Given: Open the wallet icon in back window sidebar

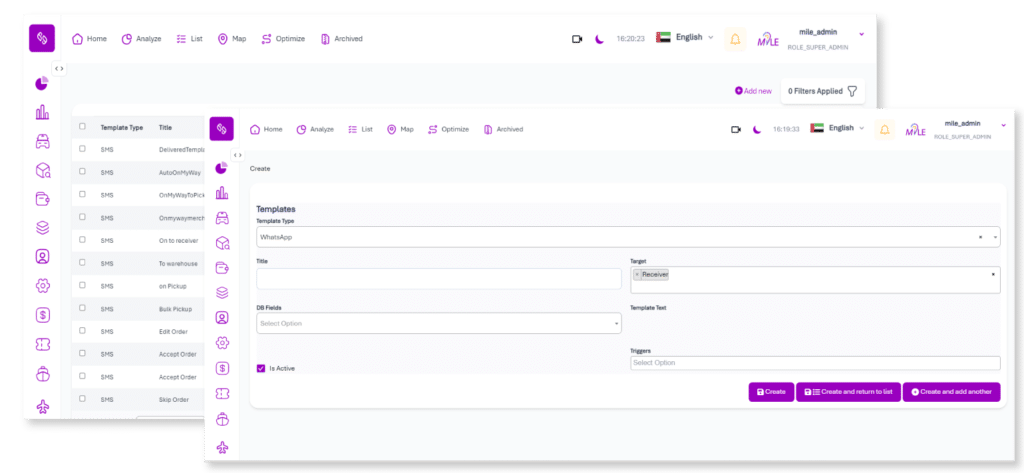Looking at the screenshot, I should [x=42, y=199].
